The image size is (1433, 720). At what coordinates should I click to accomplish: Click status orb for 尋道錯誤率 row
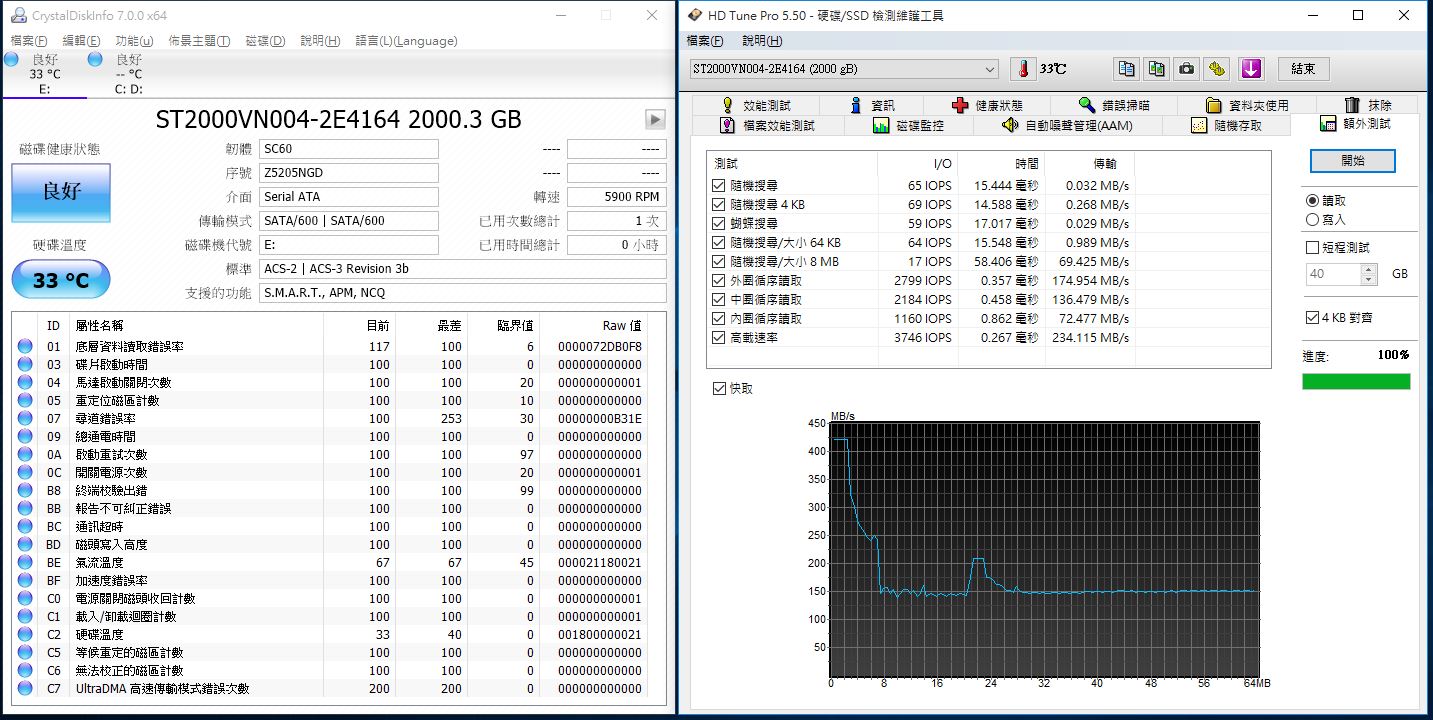coord(24,419)
